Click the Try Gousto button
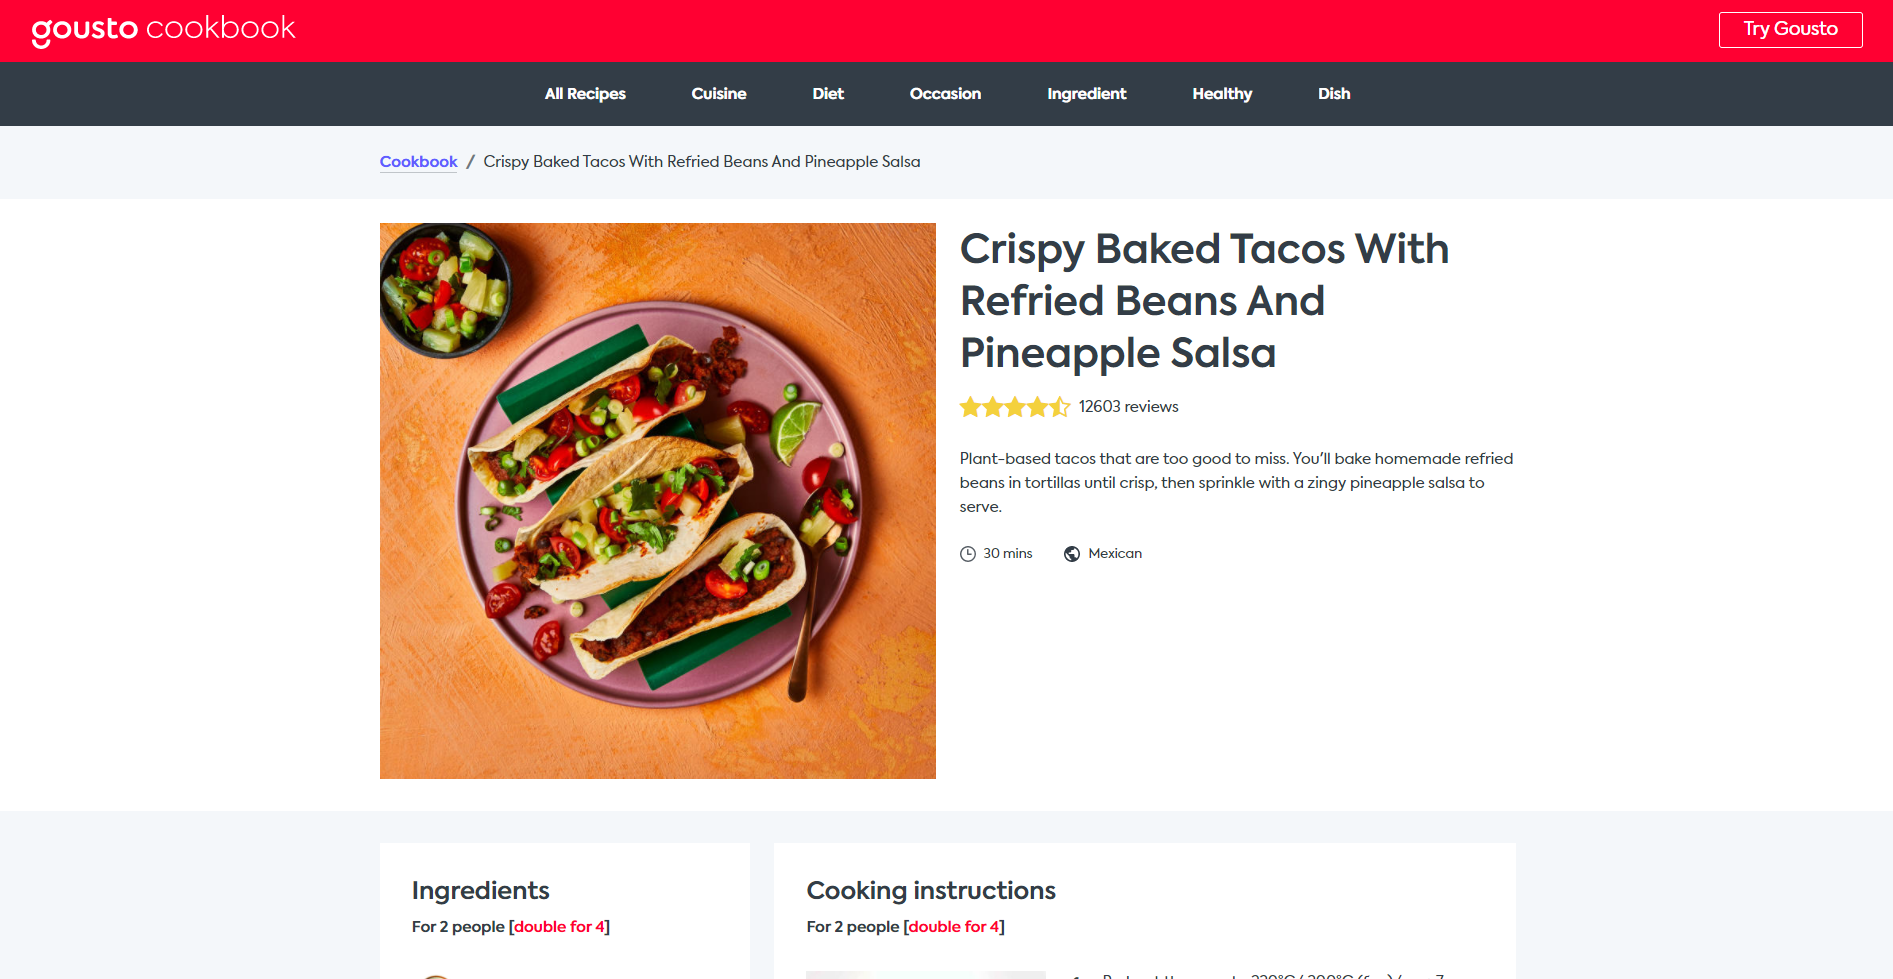The image size is (1893, 979). pyautogui.click(x=1790, y=30)
